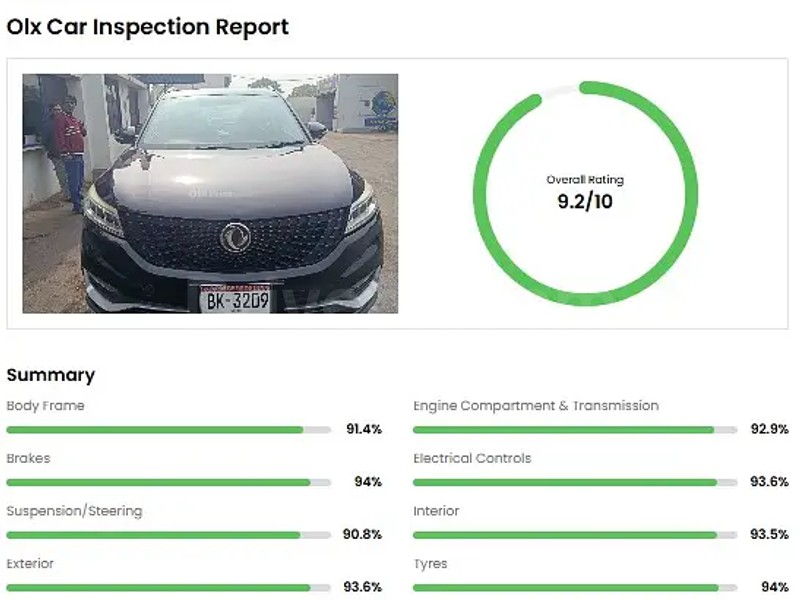This screenshot has width=800, height=600.
Task: Click the Body Frame progress bar
Action: tap(168, 430)
